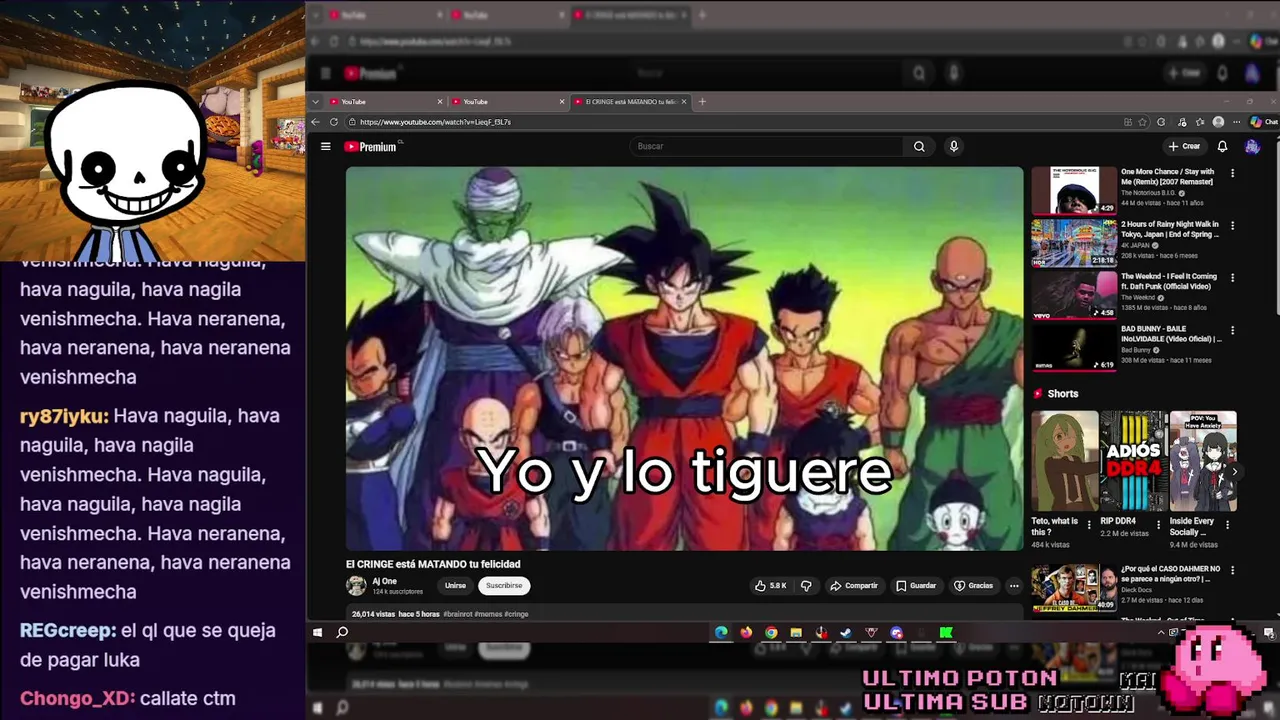Add page to favorites with star icon
Screen dimensions: 1280x720
[x=1143, y=122]
